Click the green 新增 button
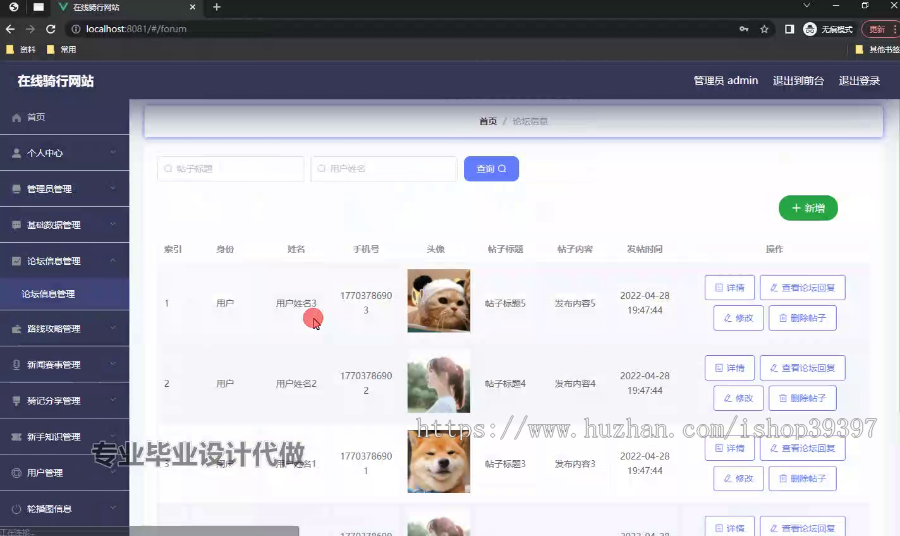 808,208
